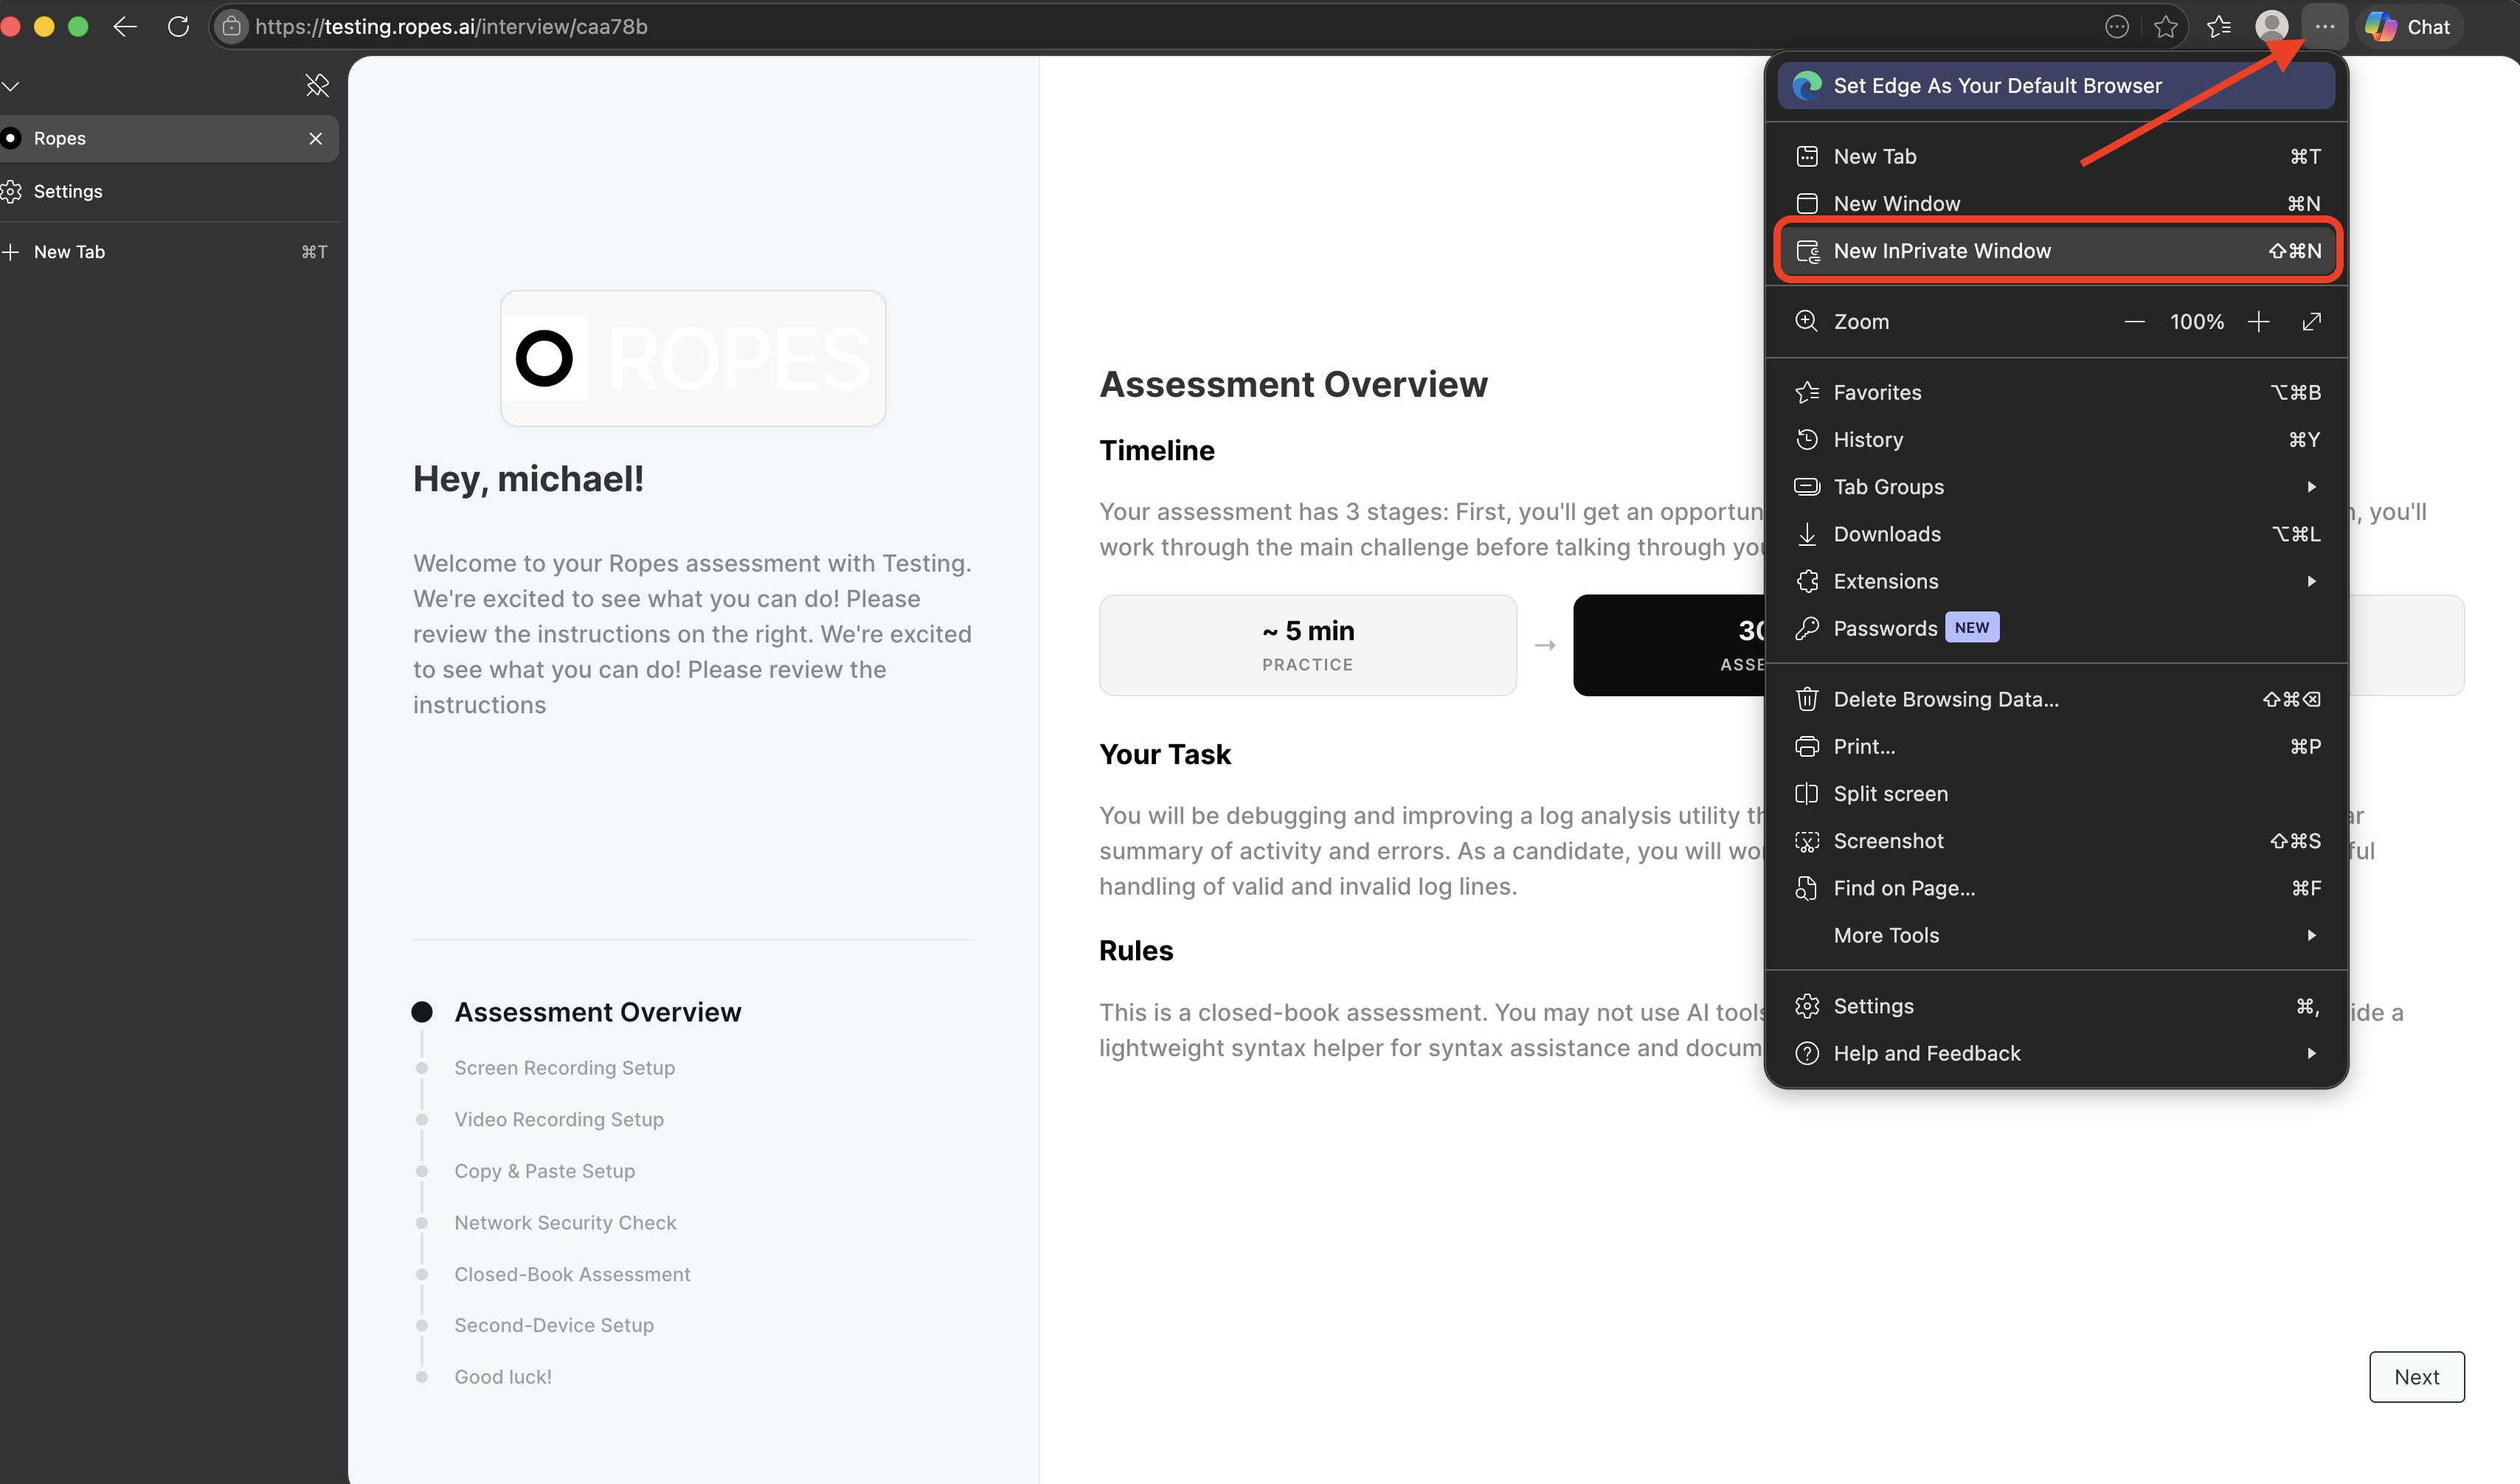Open Settings from the dropdown menu

[x=2056, y=1006]
